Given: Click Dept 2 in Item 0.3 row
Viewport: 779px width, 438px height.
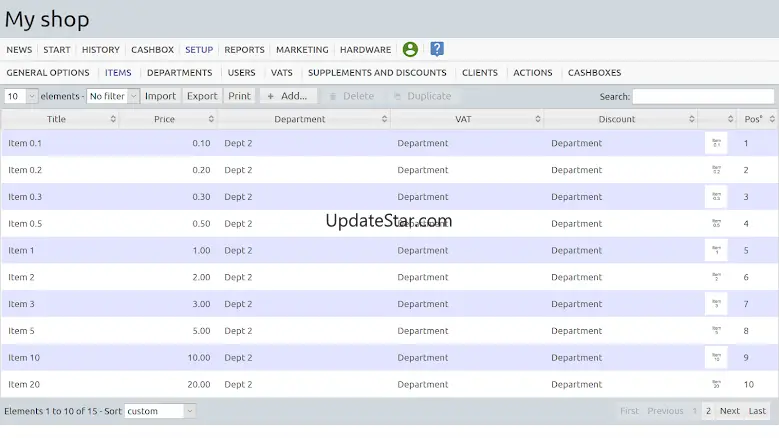Looking at the screenshot, I should pyautogui.click(x=238, y=197).
